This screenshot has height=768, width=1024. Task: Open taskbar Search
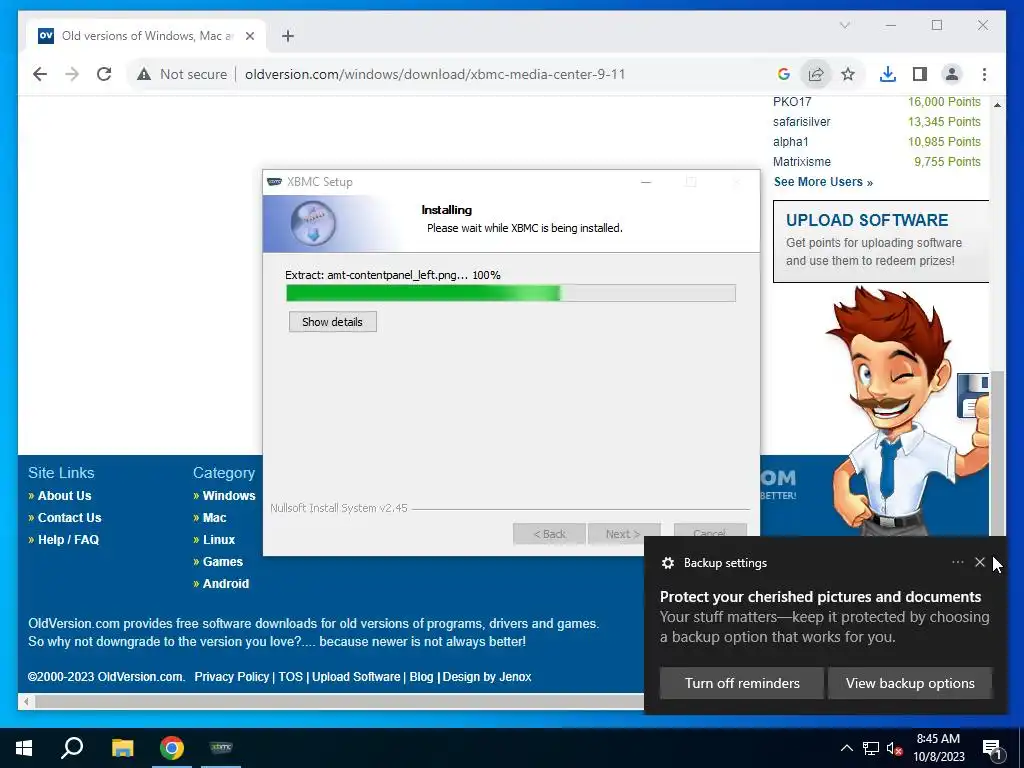point(72,748)
